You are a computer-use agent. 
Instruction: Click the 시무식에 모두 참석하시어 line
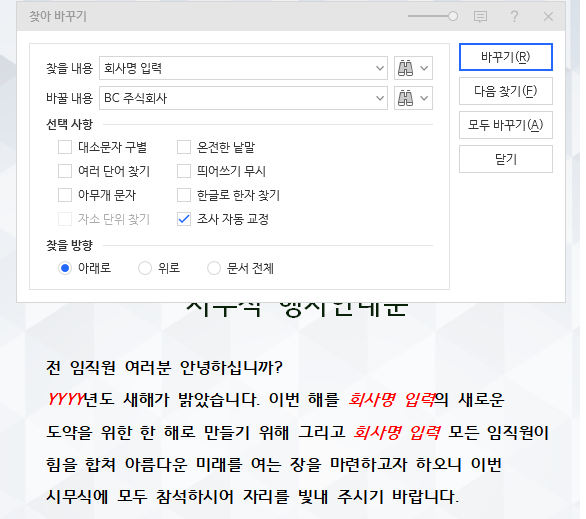coord(253,497)
